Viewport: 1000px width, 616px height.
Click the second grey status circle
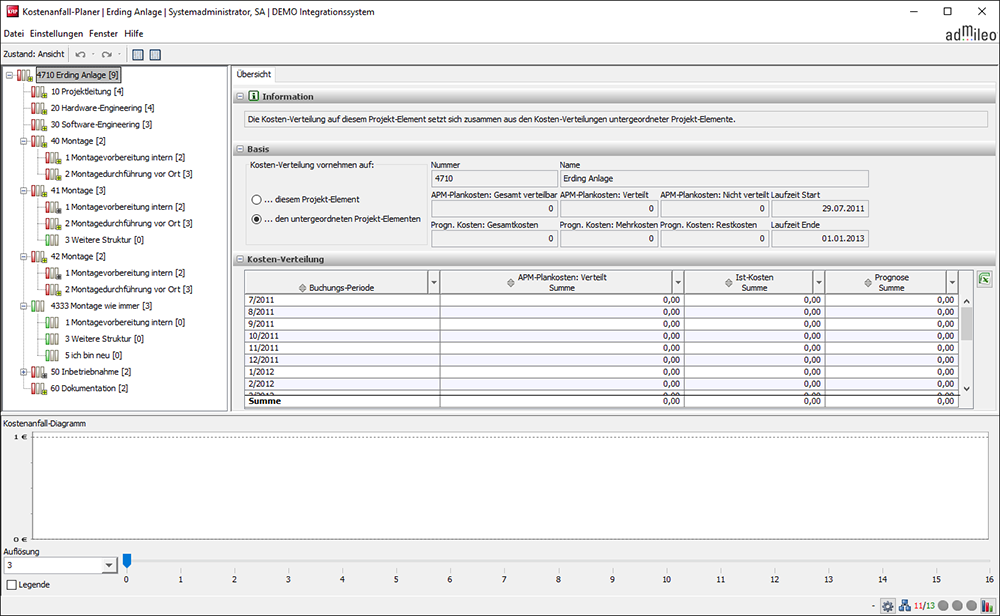click(x=957, y=606)
